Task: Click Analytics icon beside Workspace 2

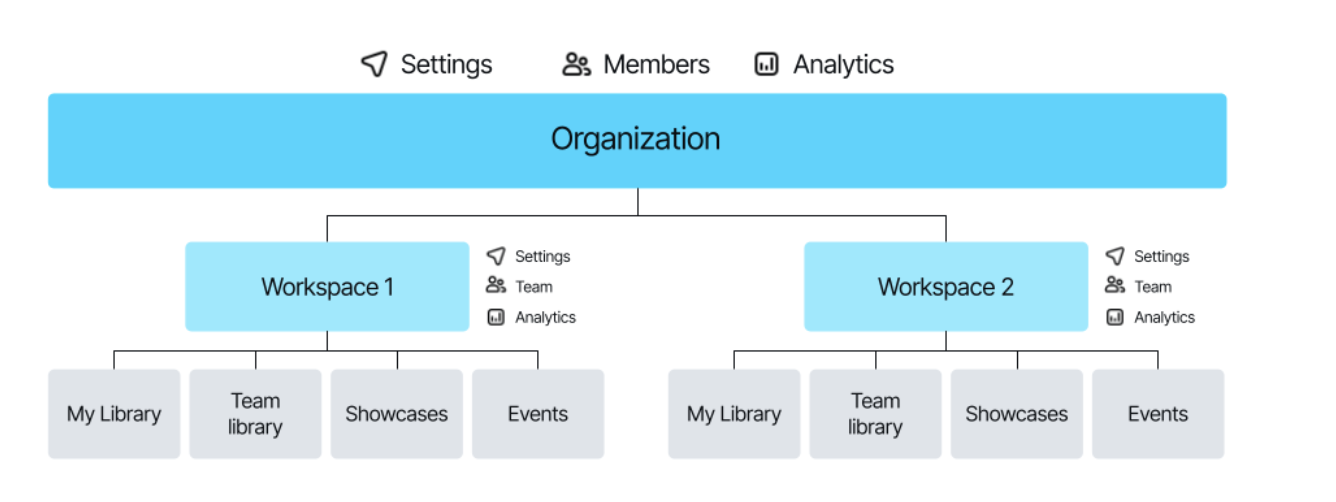Action: pos(1115,317)
